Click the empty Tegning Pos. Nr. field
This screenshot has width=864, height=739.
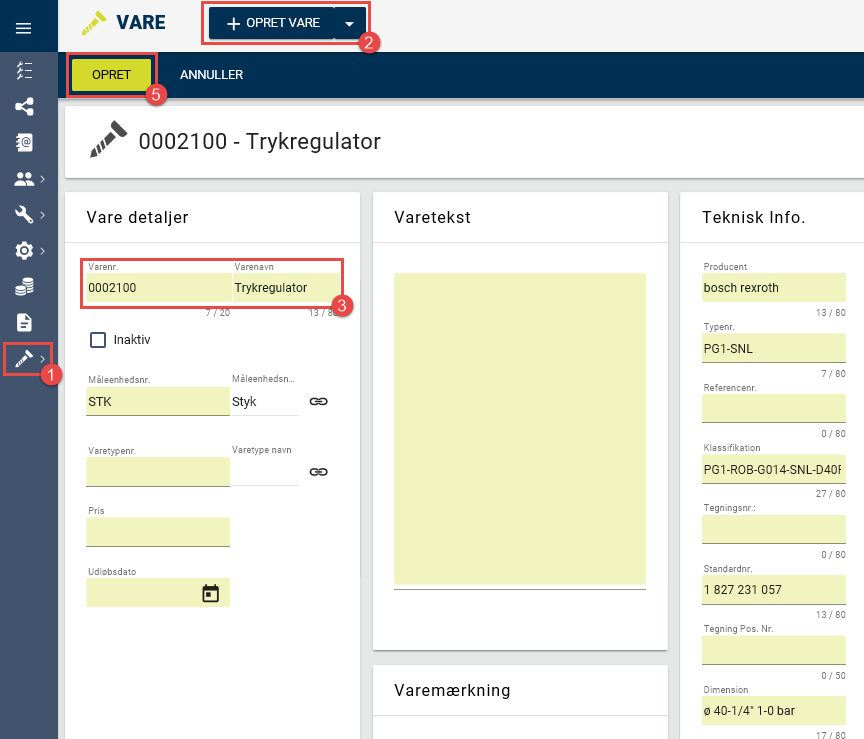pos(774,650)
